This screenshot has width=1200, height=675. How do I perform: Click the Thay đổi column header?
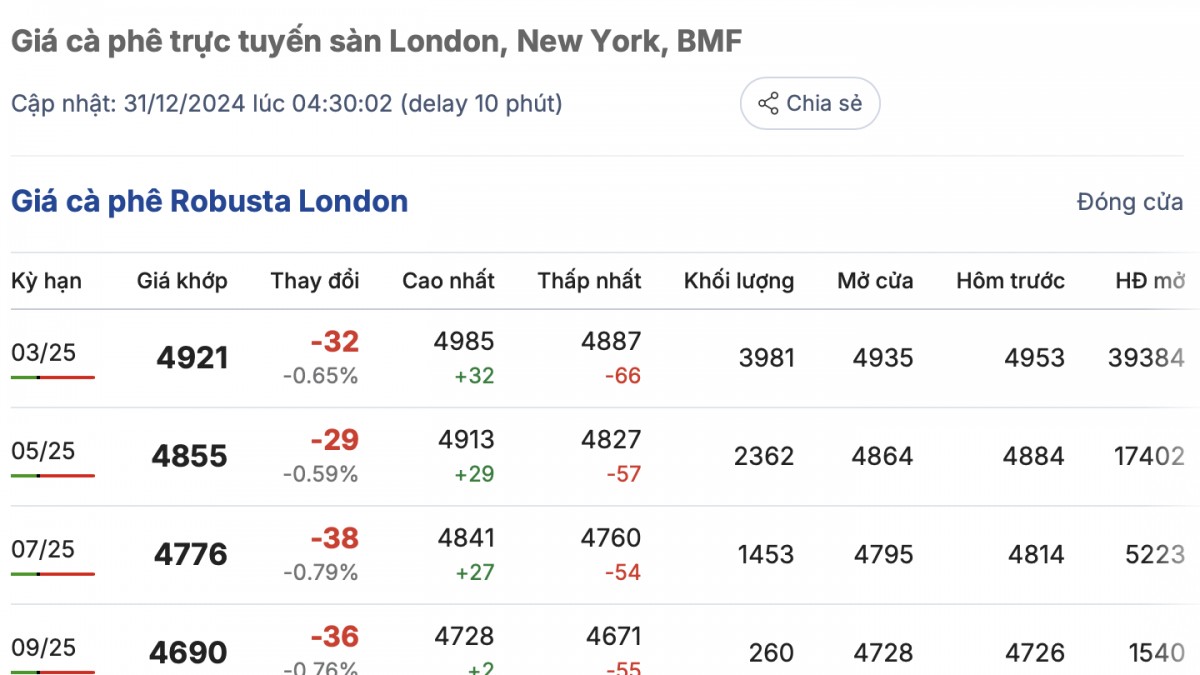pos(315,281)
